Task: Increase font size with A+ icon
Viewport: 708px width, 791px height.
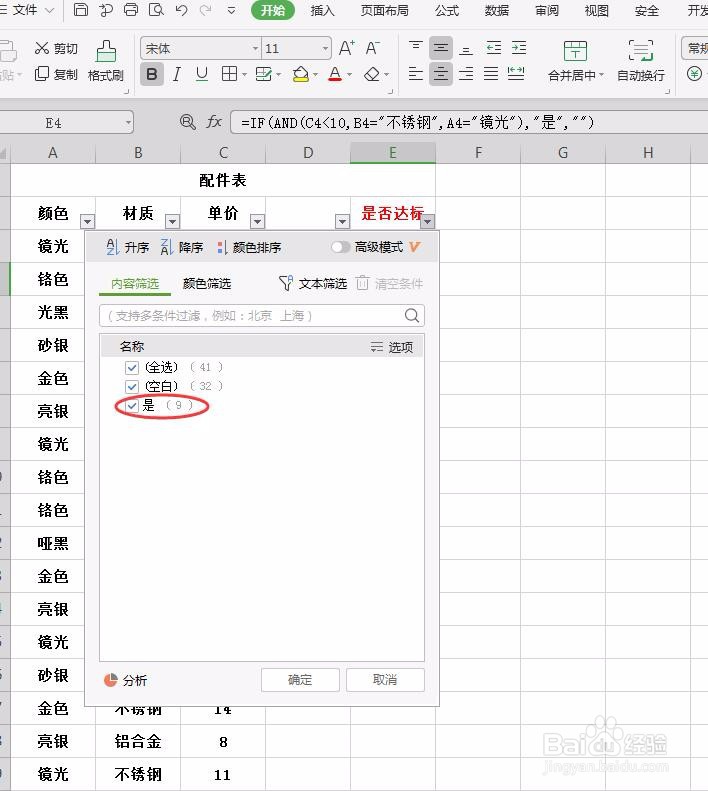Action: (x=347, y=48)
